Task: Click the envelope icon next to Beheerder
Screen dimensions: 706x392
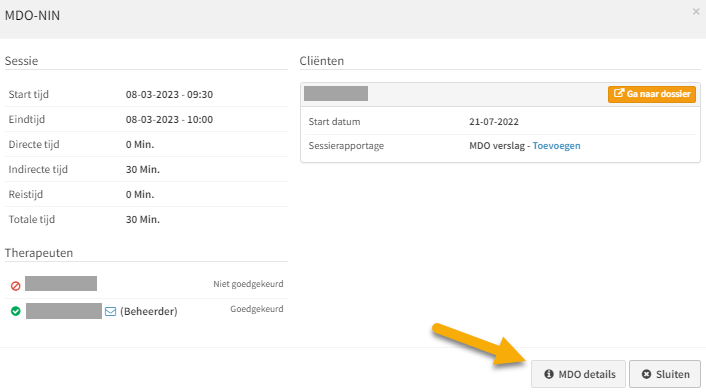Action: pyautogui.click(x=110, y=311)
